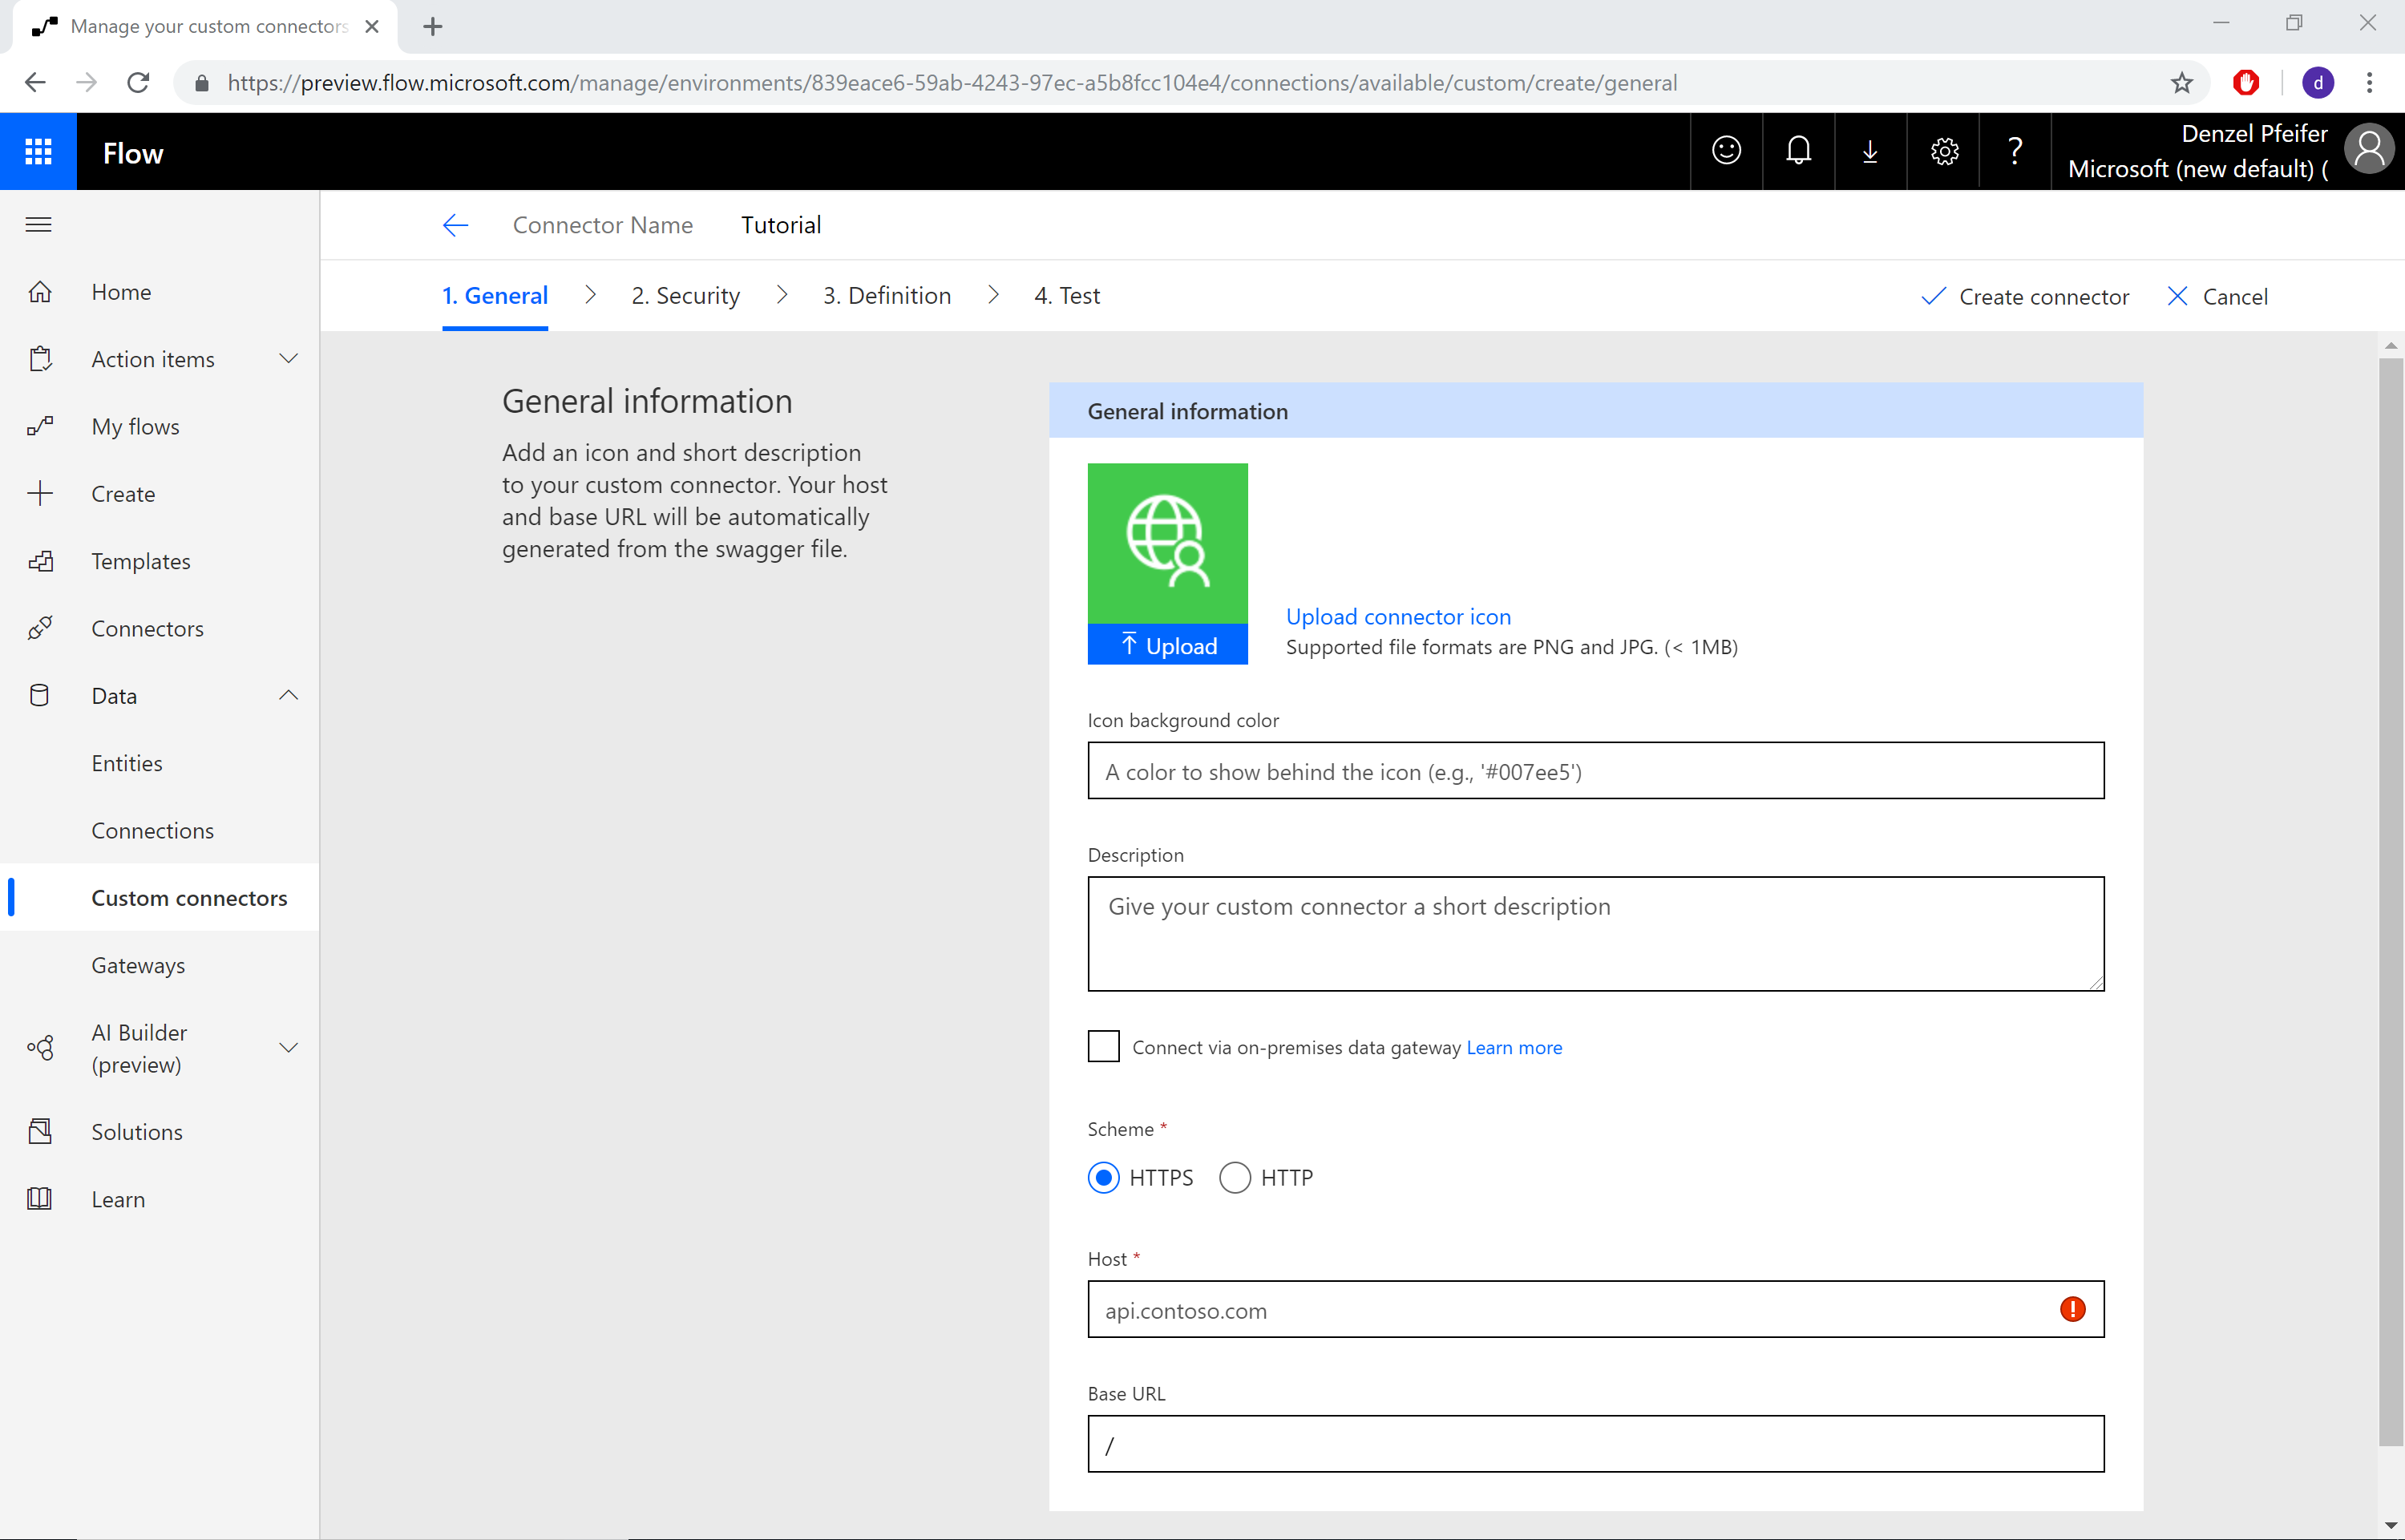Select the HTTP scheme radio button
The height and width of the screenshot is (1540, 2405).
[x=1232, y=1175]
